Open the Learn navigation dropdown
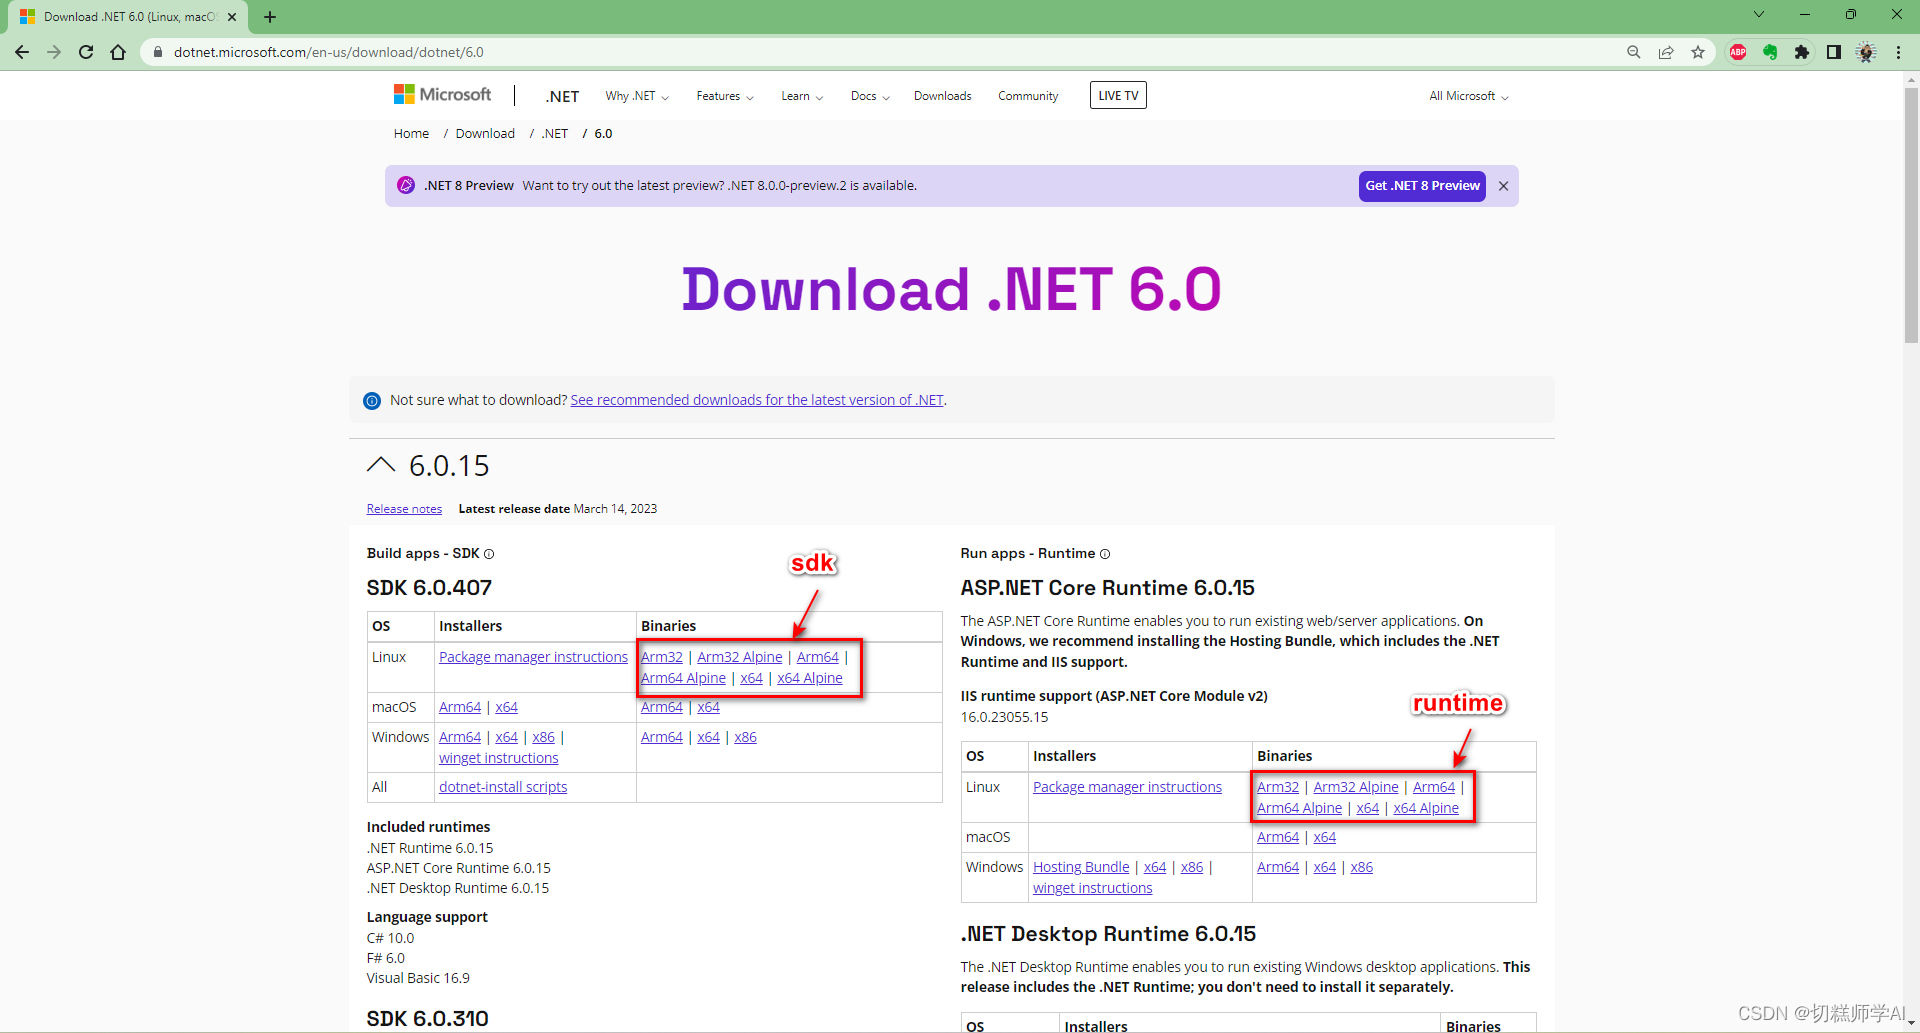Viewport: 1920px width, 1033px height. 801,95
